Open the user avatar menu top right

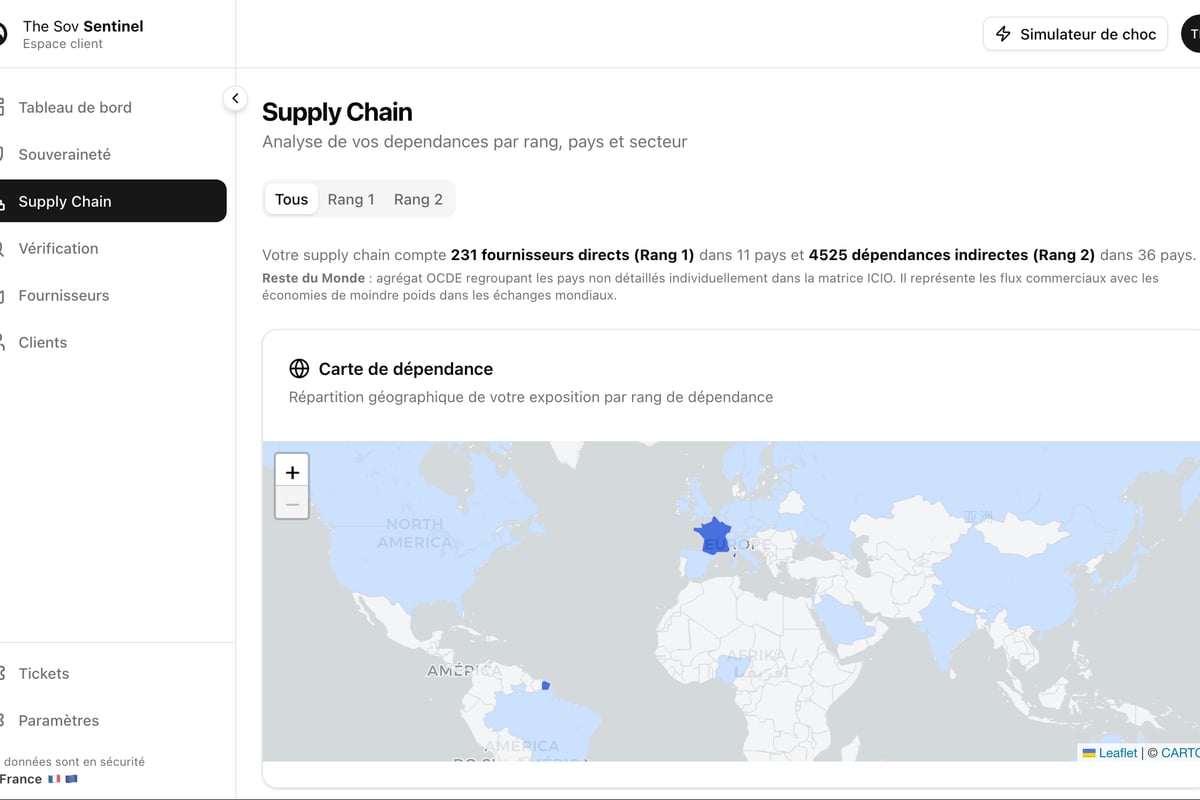point(1192,34)
